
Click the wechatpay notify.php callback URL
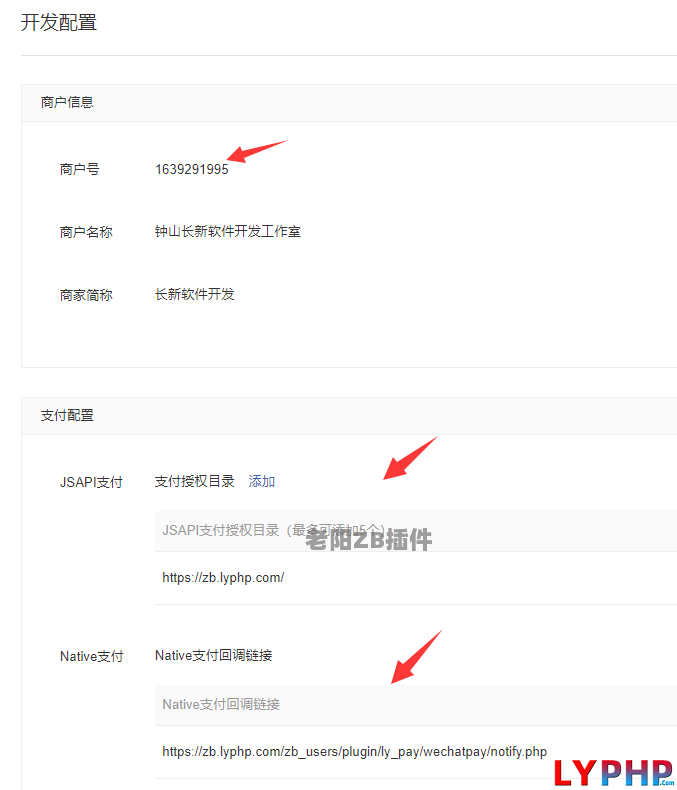click(354, 751)
